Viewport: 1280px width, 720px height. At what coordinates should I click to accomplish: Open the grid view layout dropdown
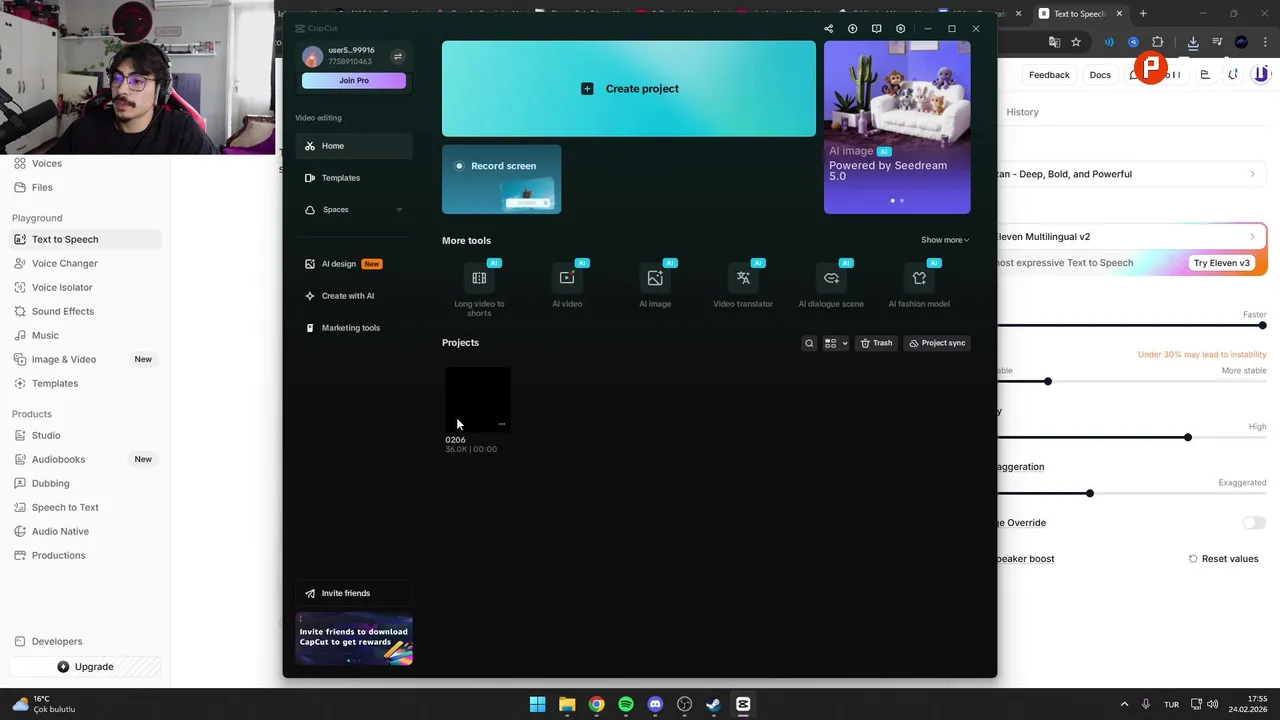836,343
